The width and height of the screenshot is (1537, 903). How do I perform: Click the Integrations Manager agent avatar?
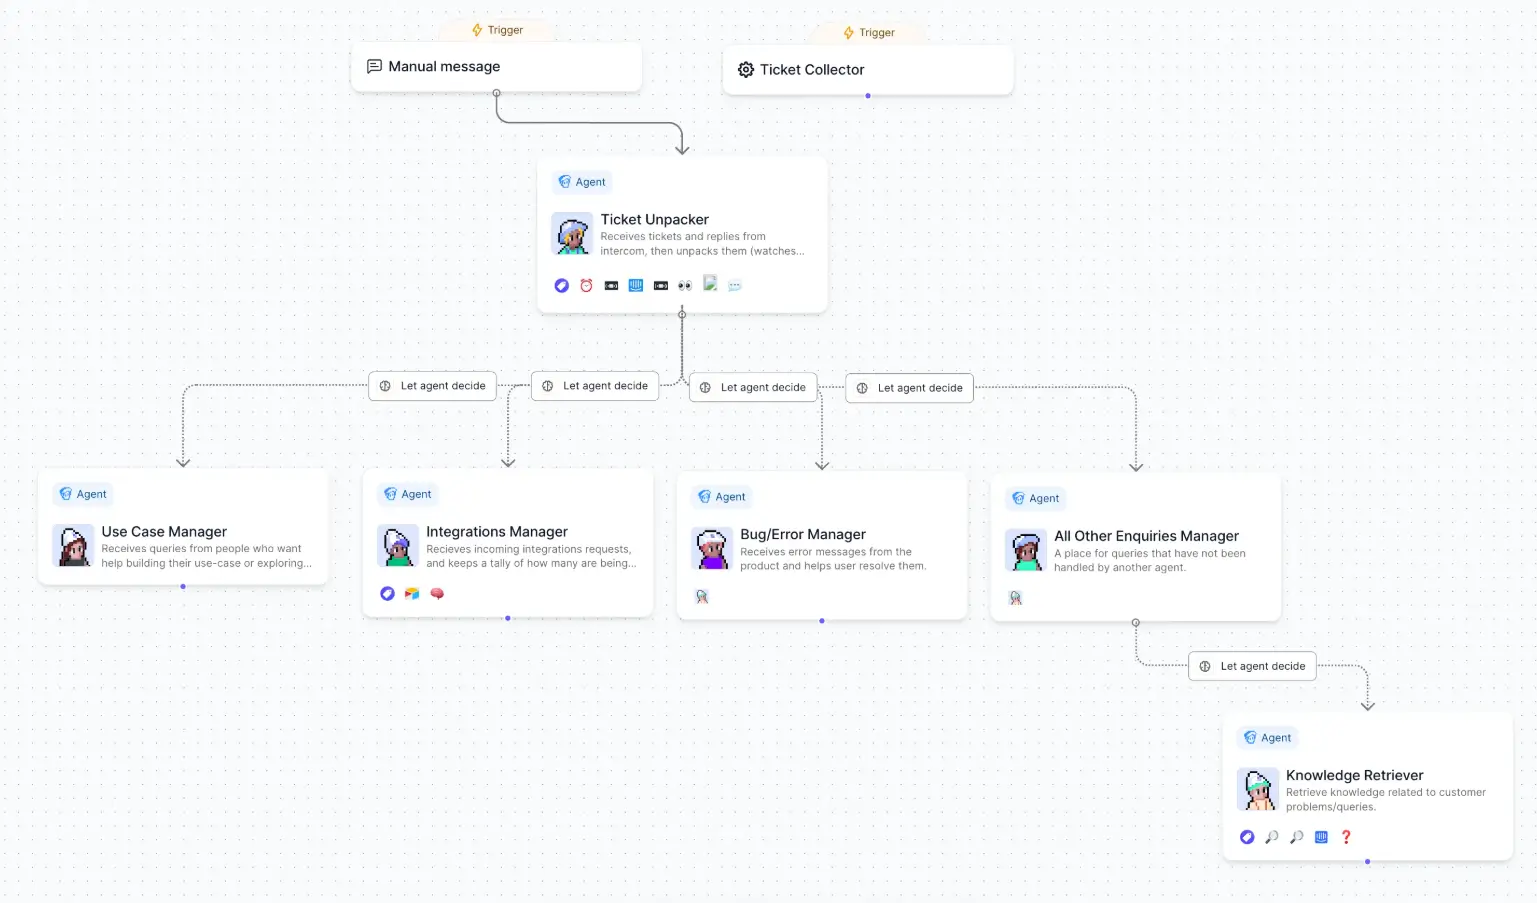coord(398,546)
